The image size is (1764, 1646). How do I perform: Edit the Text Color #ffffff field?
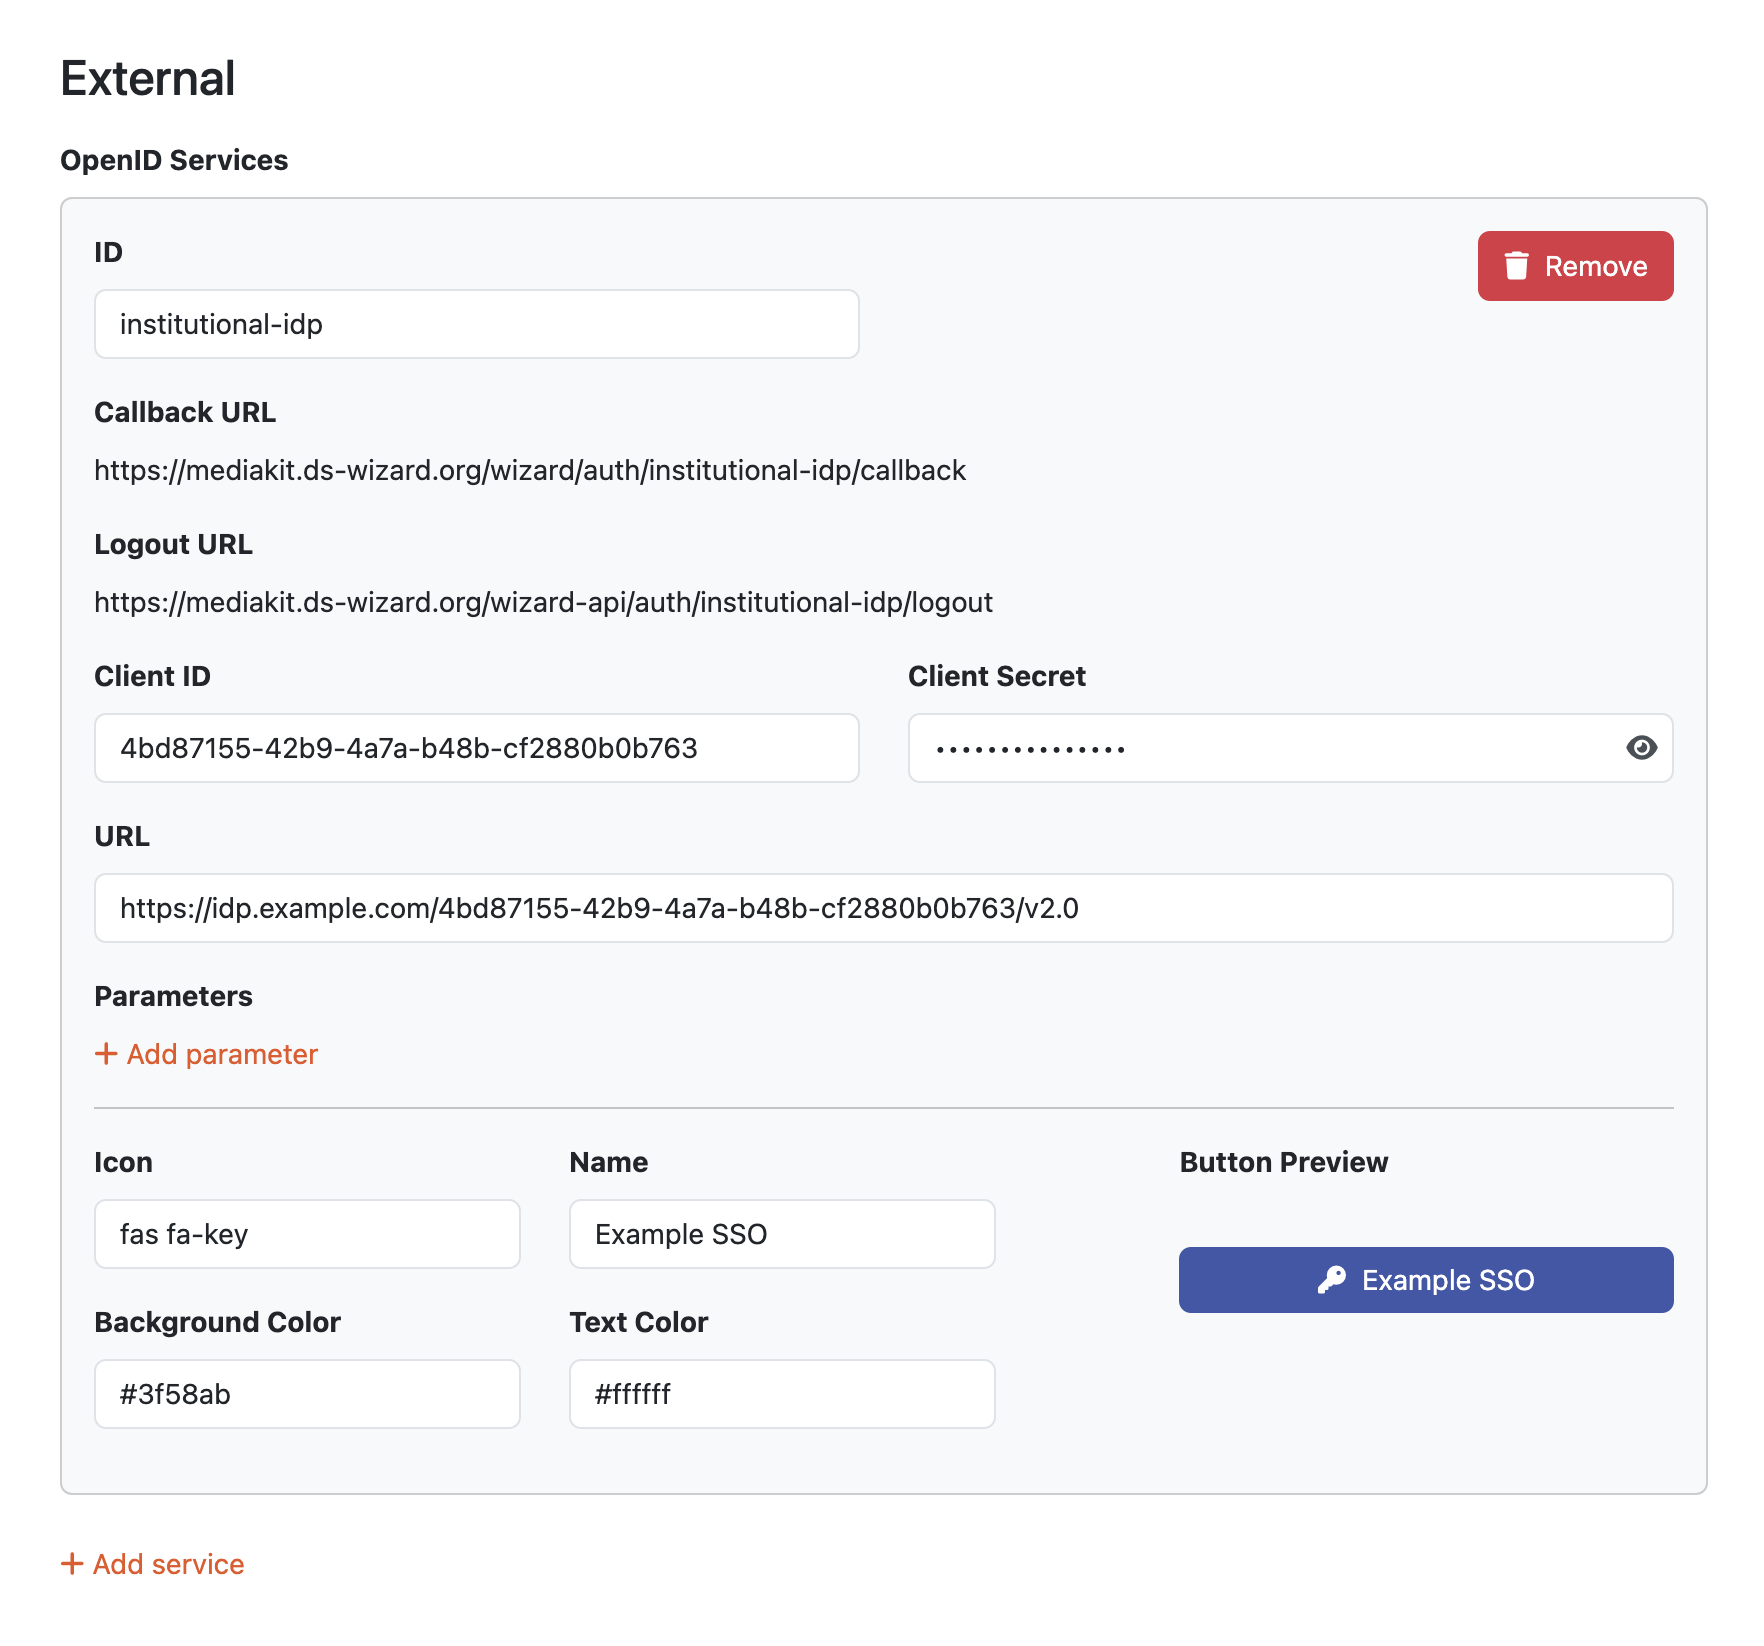(x=782, y=1394)
